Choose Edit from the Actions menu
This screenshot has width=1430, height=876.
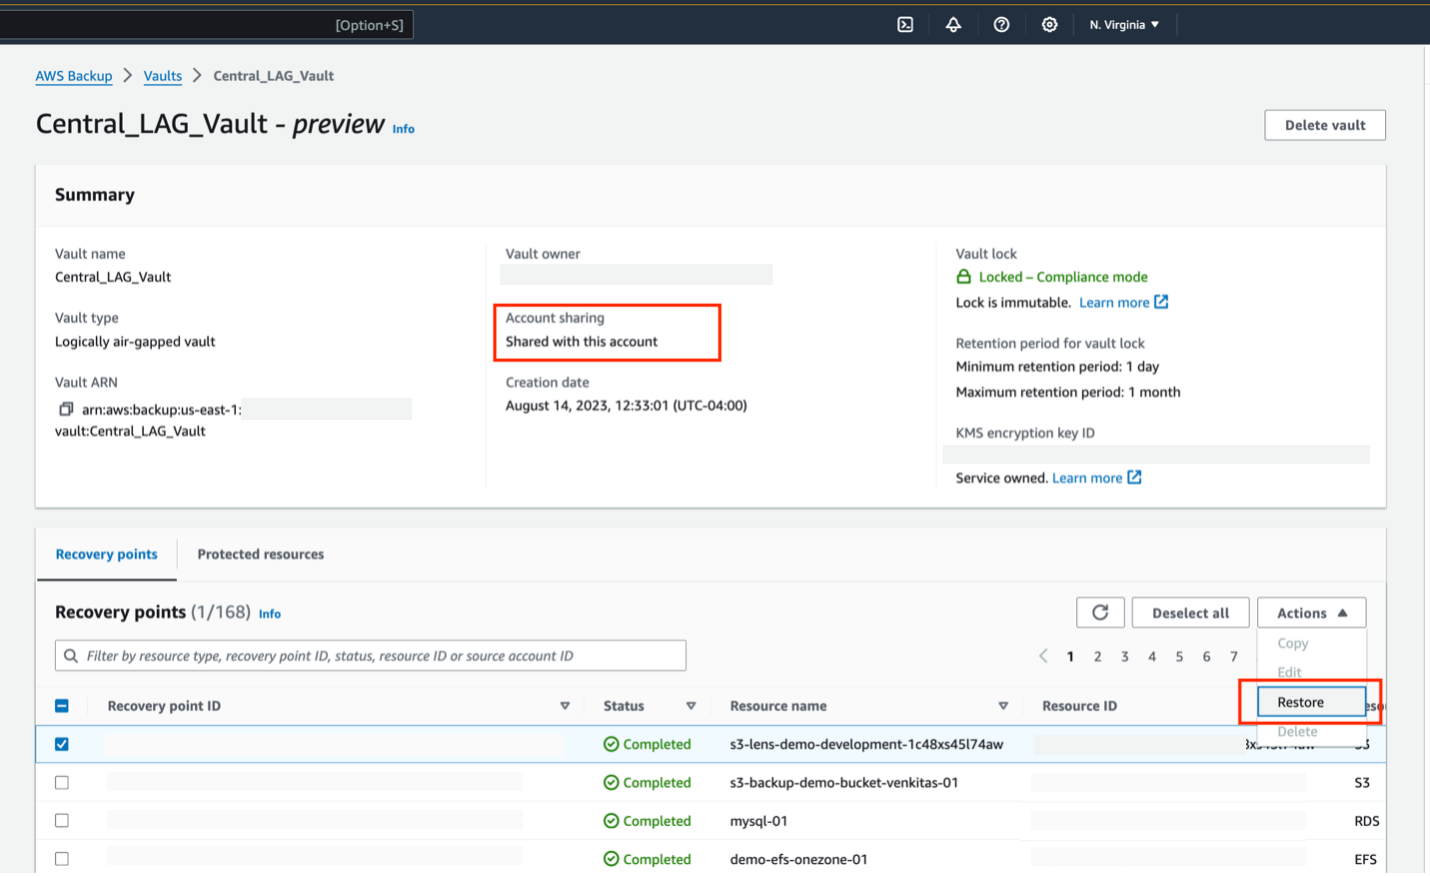coord(1290,672)
